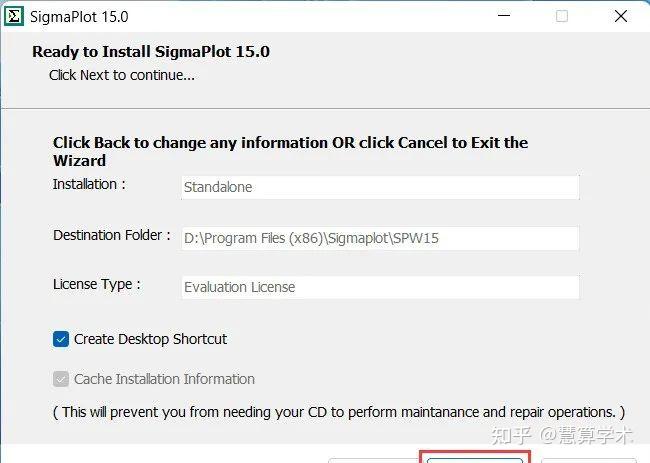Click the Ready to Install SigmaPlot 15.0 heading
Viewport: 650px width, 463px height.
coord(151,52)
